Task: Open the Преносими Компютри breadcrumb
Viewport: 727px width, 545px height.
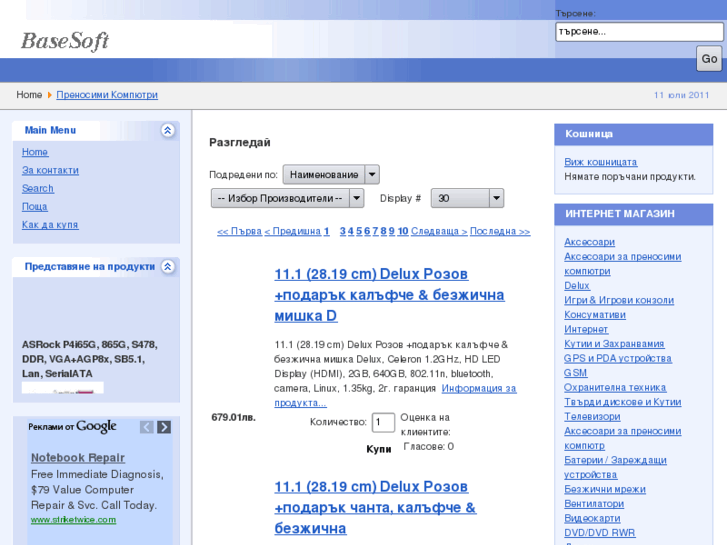Action: pyautogui.click(x=107, y=95)
